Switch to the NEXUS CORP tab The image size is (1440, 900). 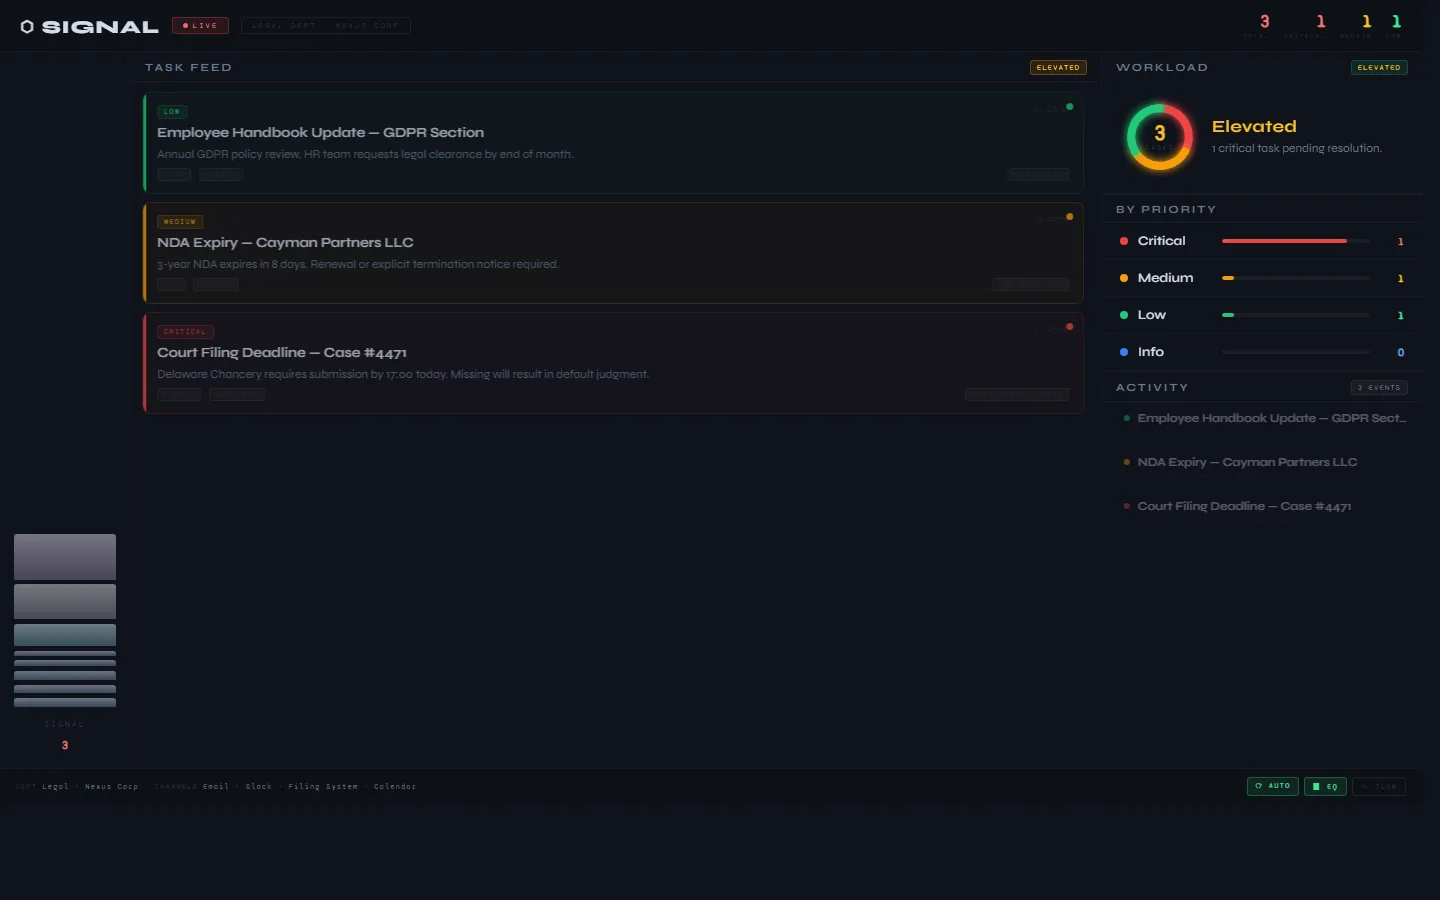pos(366,25)
